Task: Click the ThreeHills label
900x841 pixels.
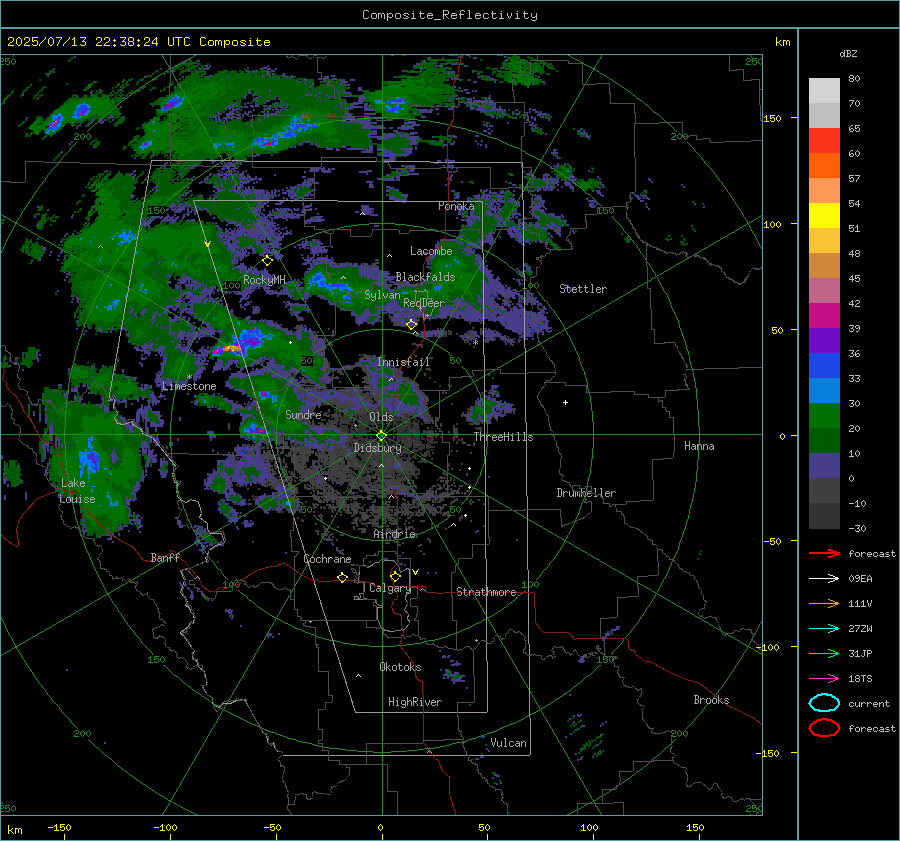Action: (x=503, y=437)
